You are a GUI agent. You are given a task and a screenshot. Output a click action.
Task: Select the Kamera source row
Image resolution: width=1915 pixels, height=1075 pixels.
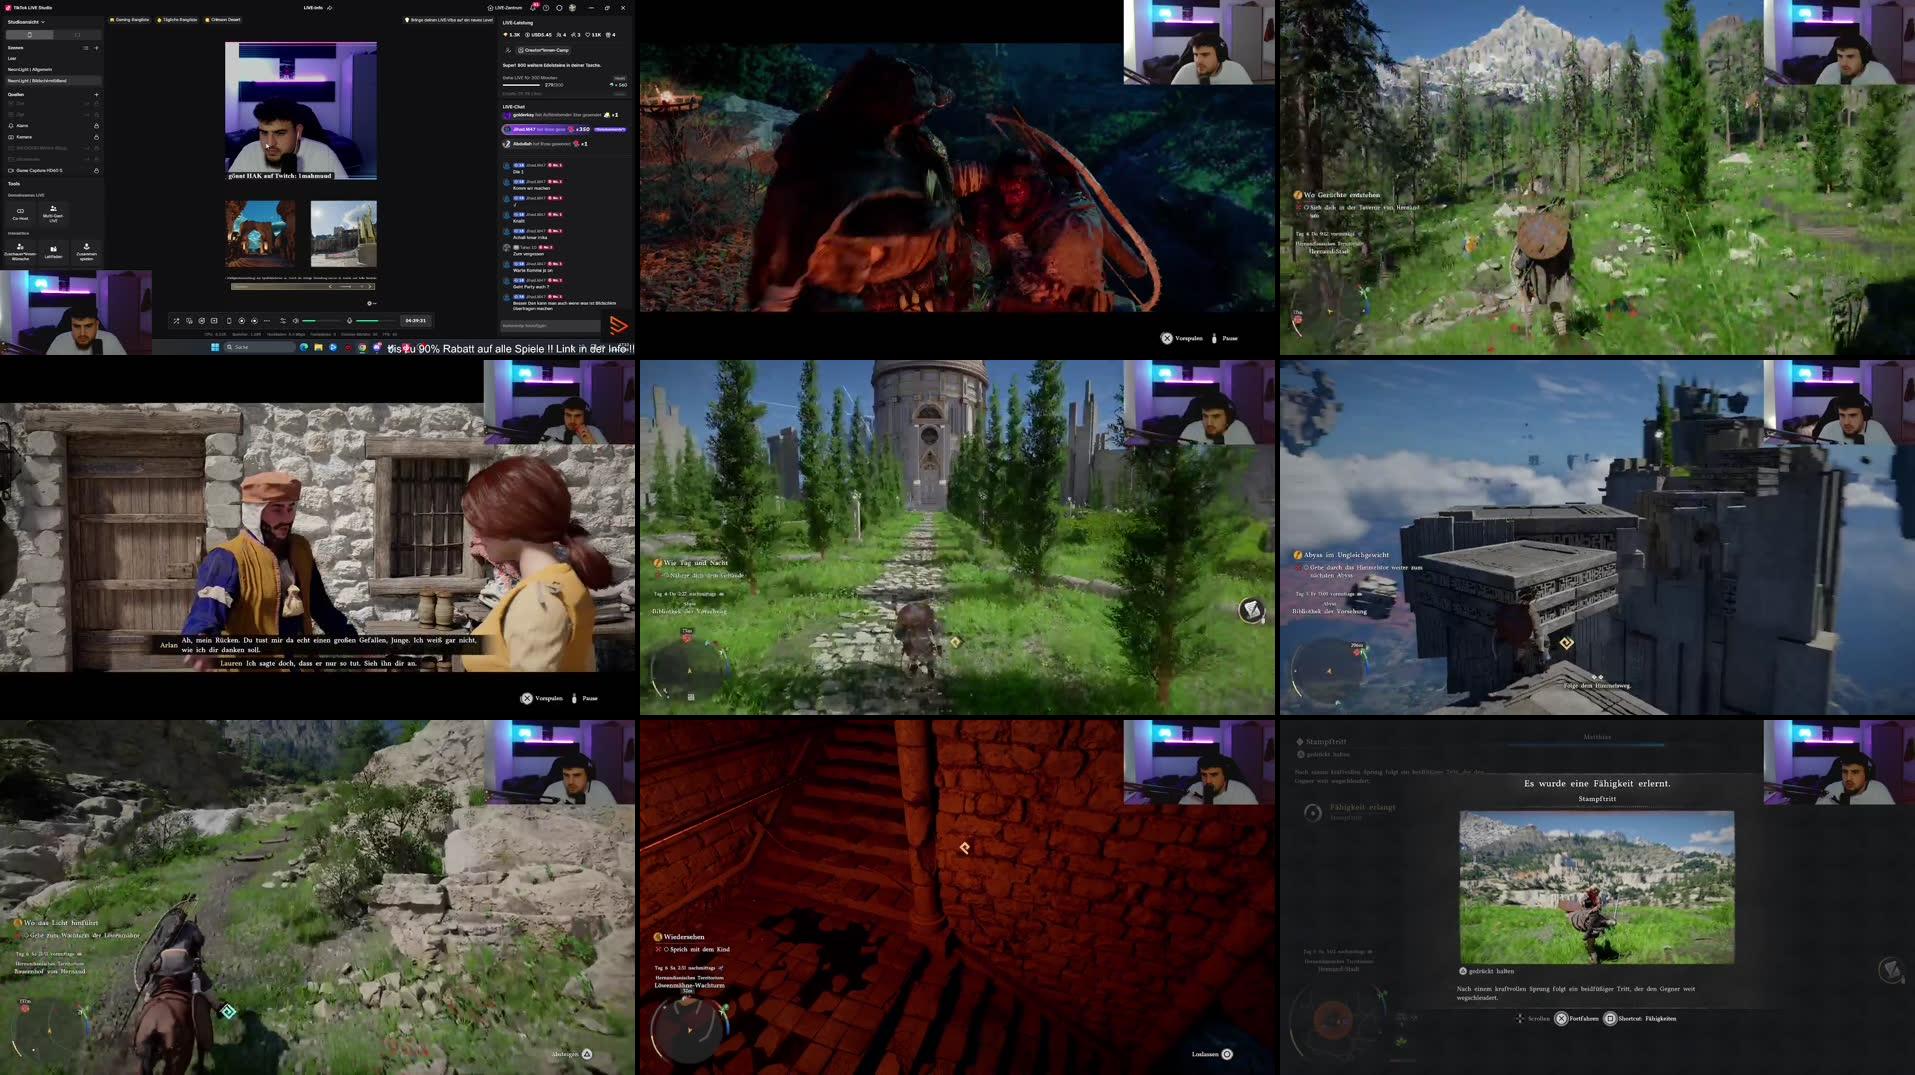(52, 137)
